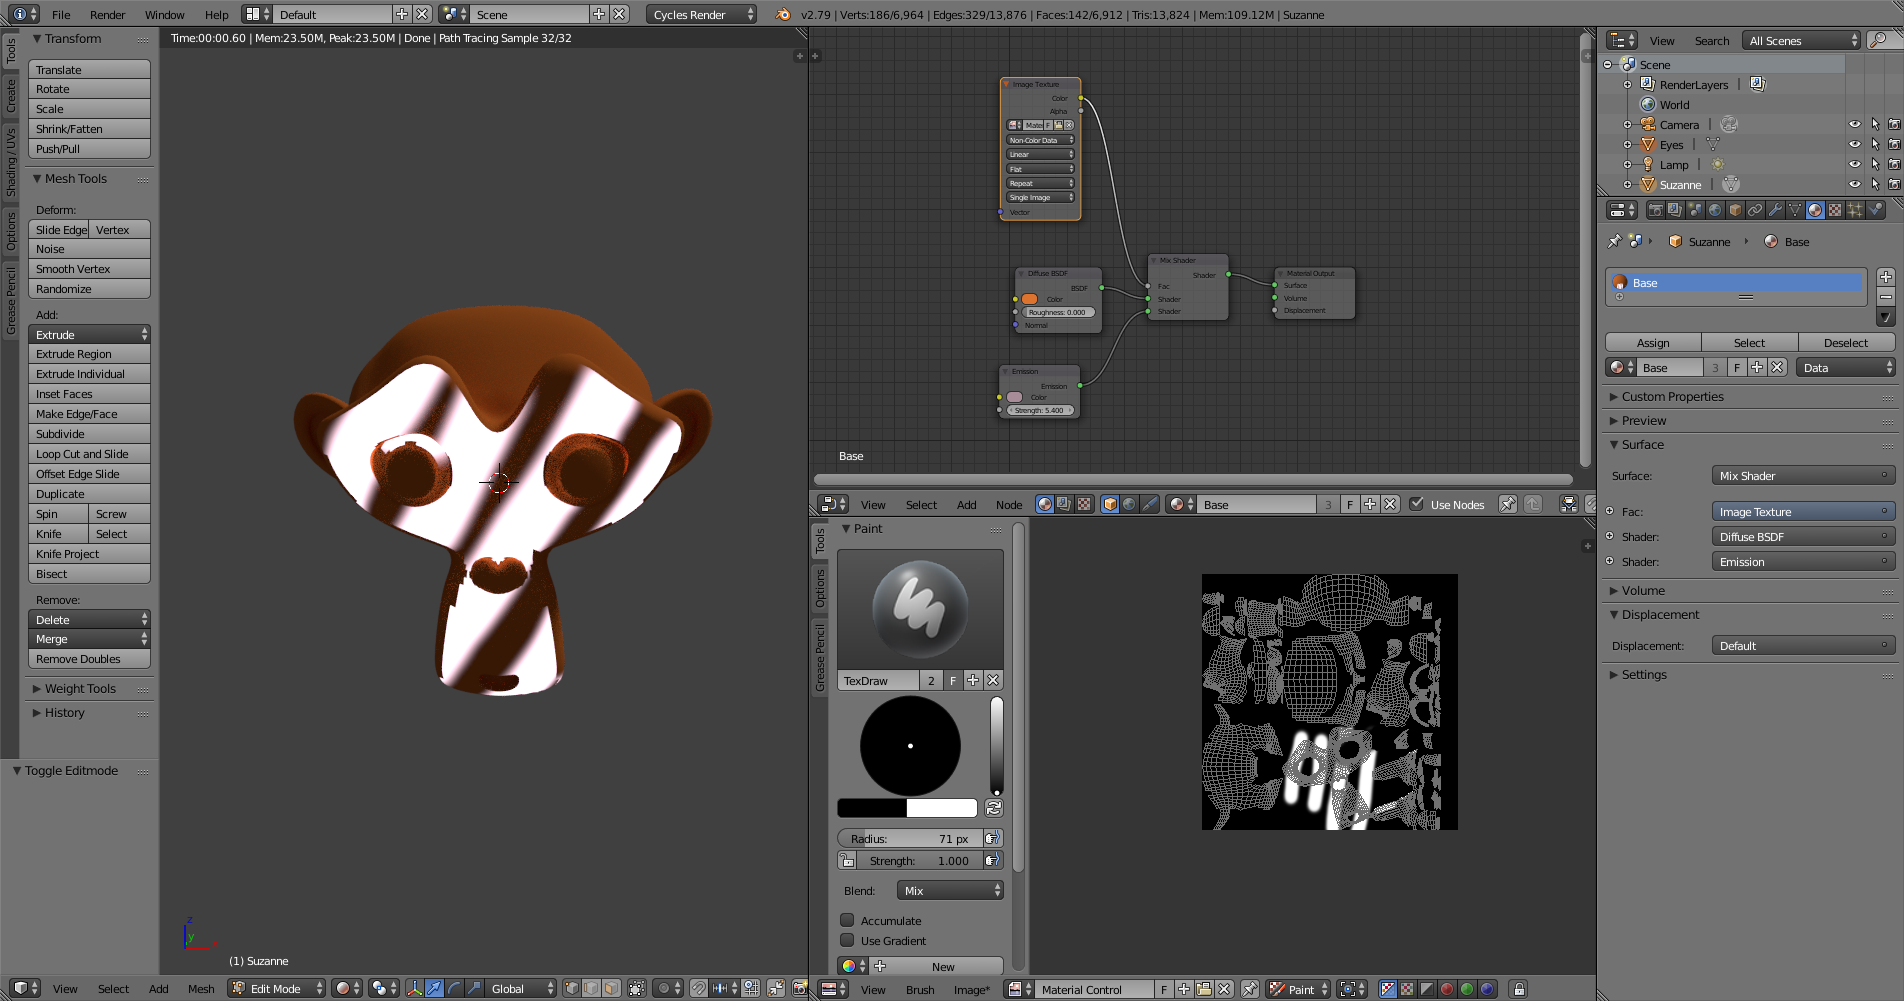The height and width of the screenshot is (1001, 1904).
Task: Adjust the brush Radius slider
Action: tap(909, 838)
